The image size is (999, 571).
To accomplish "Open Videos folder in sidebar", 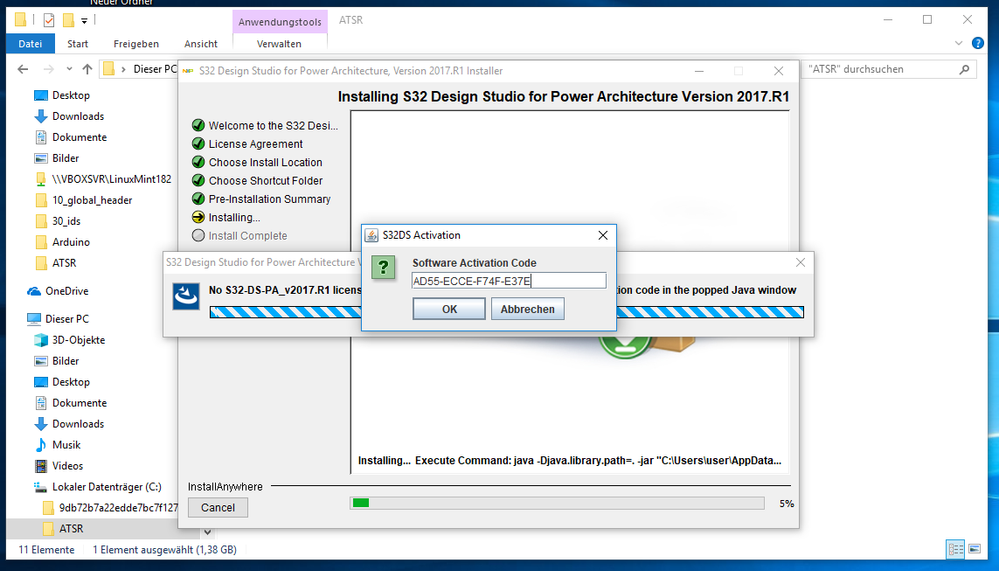I will [68, 466].
